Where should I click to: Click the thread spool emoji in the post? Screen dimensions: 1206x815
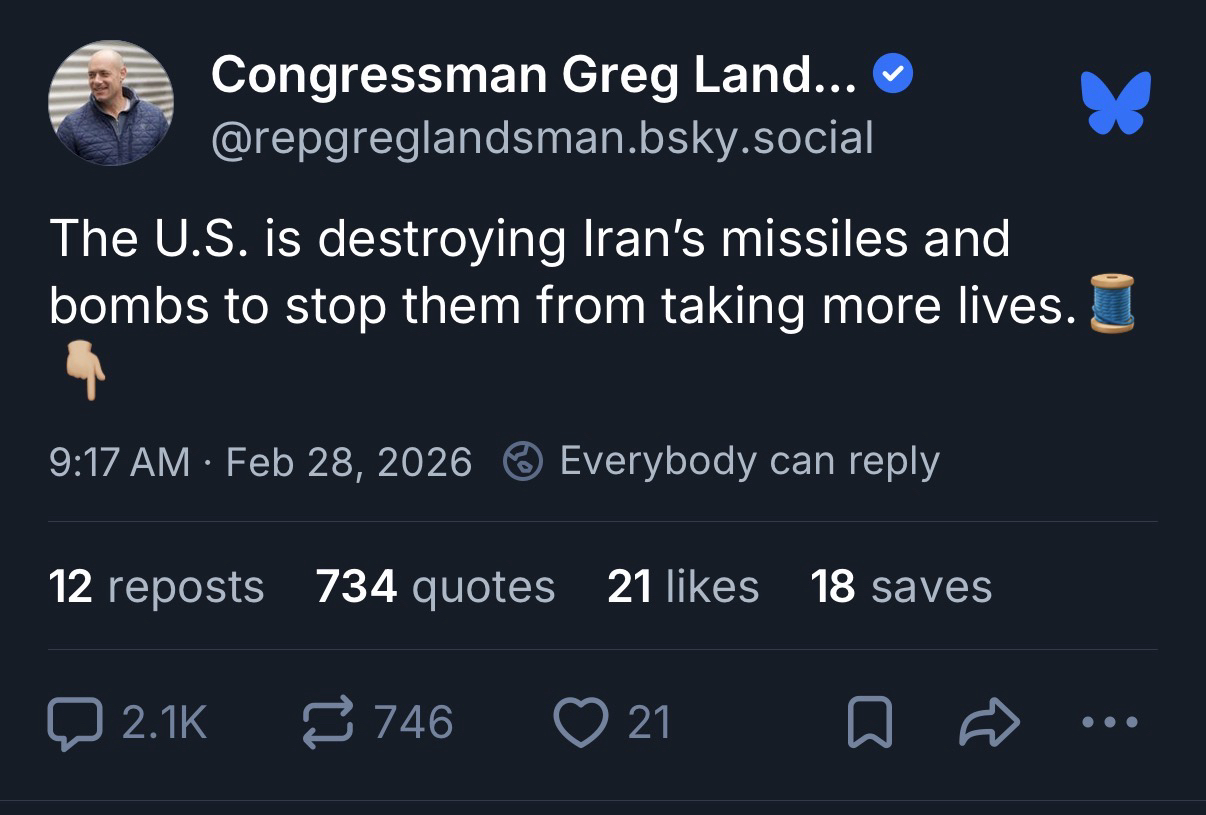[1113, 303]
